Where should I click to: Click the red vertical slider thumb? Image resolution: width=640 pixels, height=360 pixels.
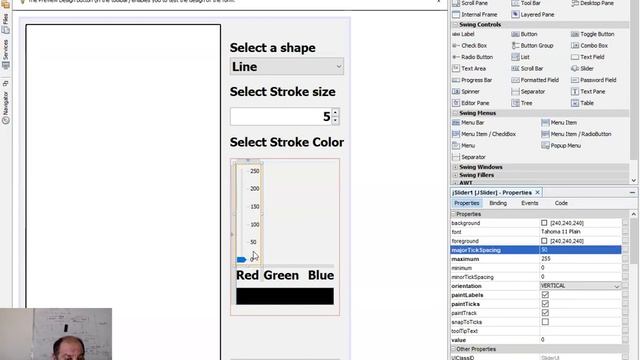point(241,260)
